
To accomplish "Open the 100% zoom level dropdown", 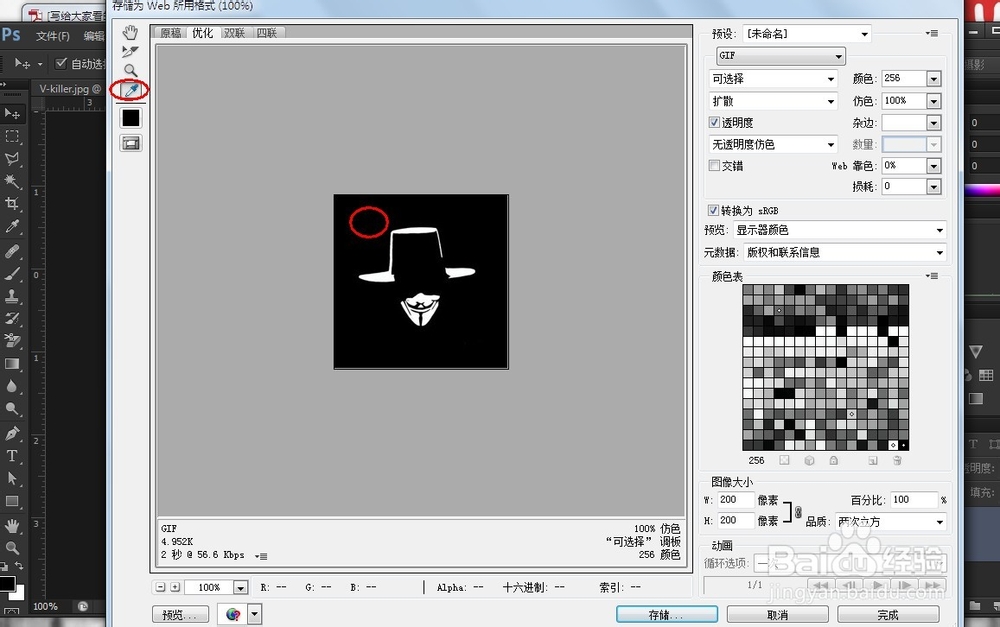I will point(240,587).
